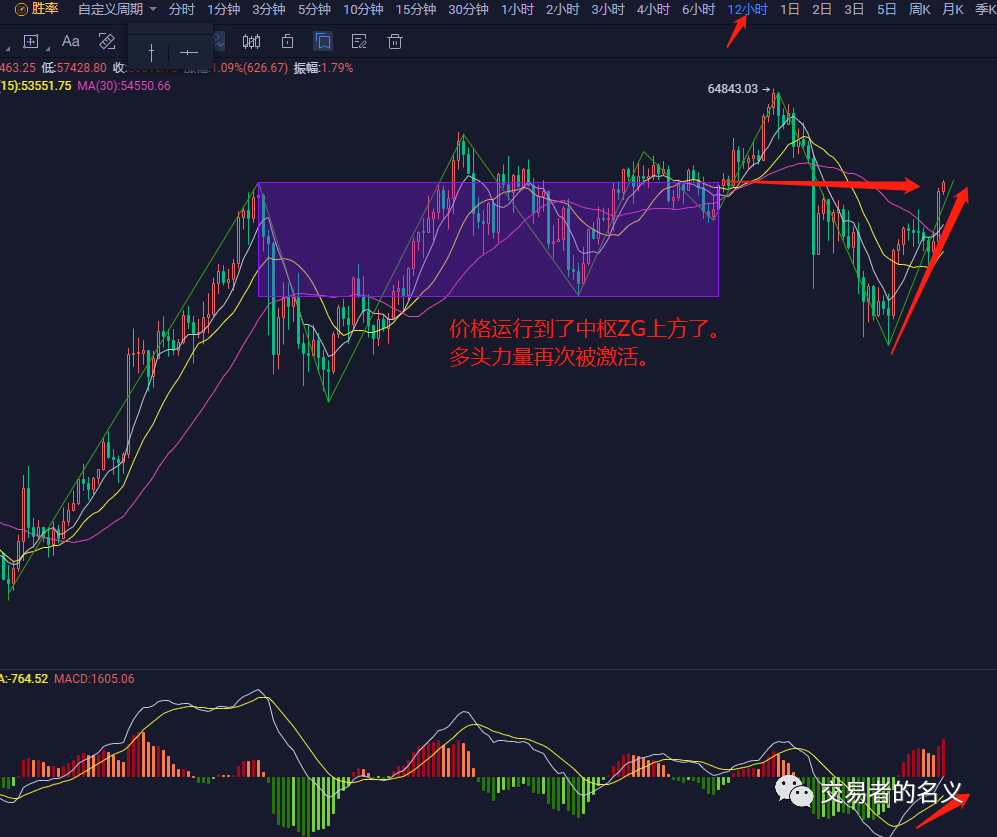This screenshot has width=997, height=837.
Task: Toggle the highlighted bookmark drawings icon
Action: click(323, 41)
